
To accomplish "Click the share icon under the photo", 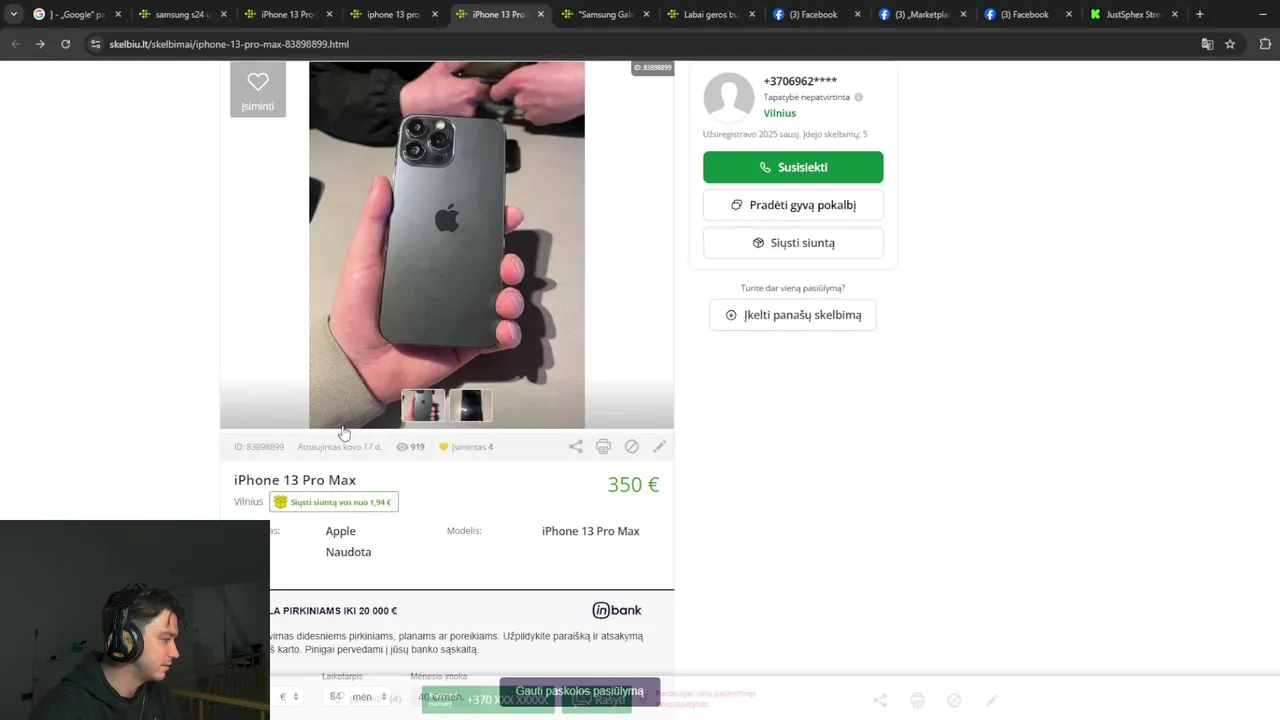I will point(576,447).
